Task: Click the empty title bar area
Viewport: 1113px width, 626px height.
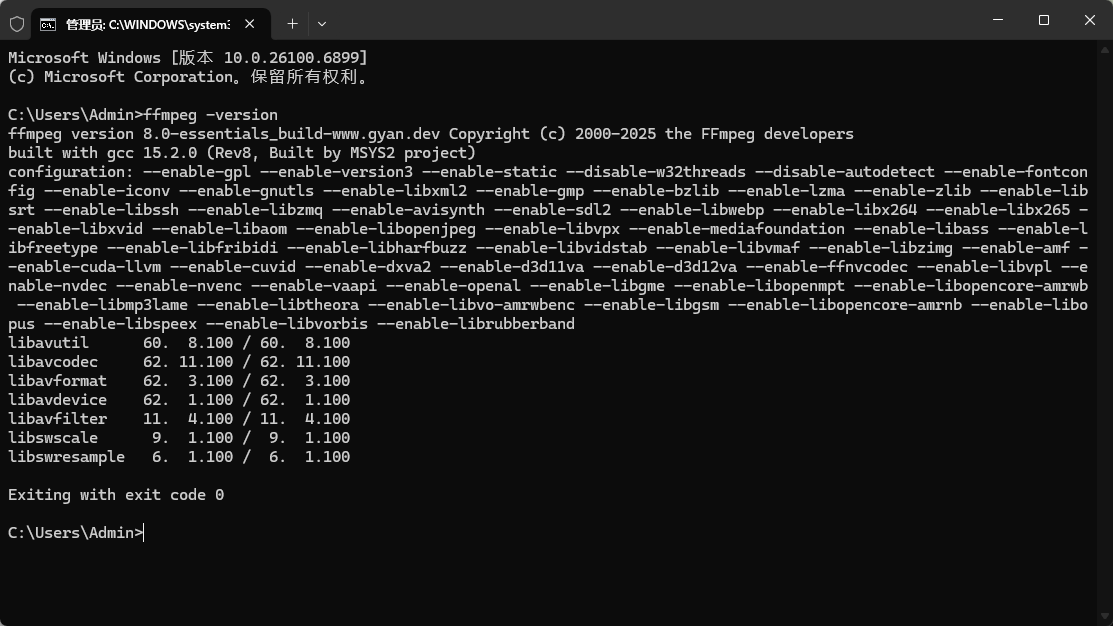Action: point(650,20)
